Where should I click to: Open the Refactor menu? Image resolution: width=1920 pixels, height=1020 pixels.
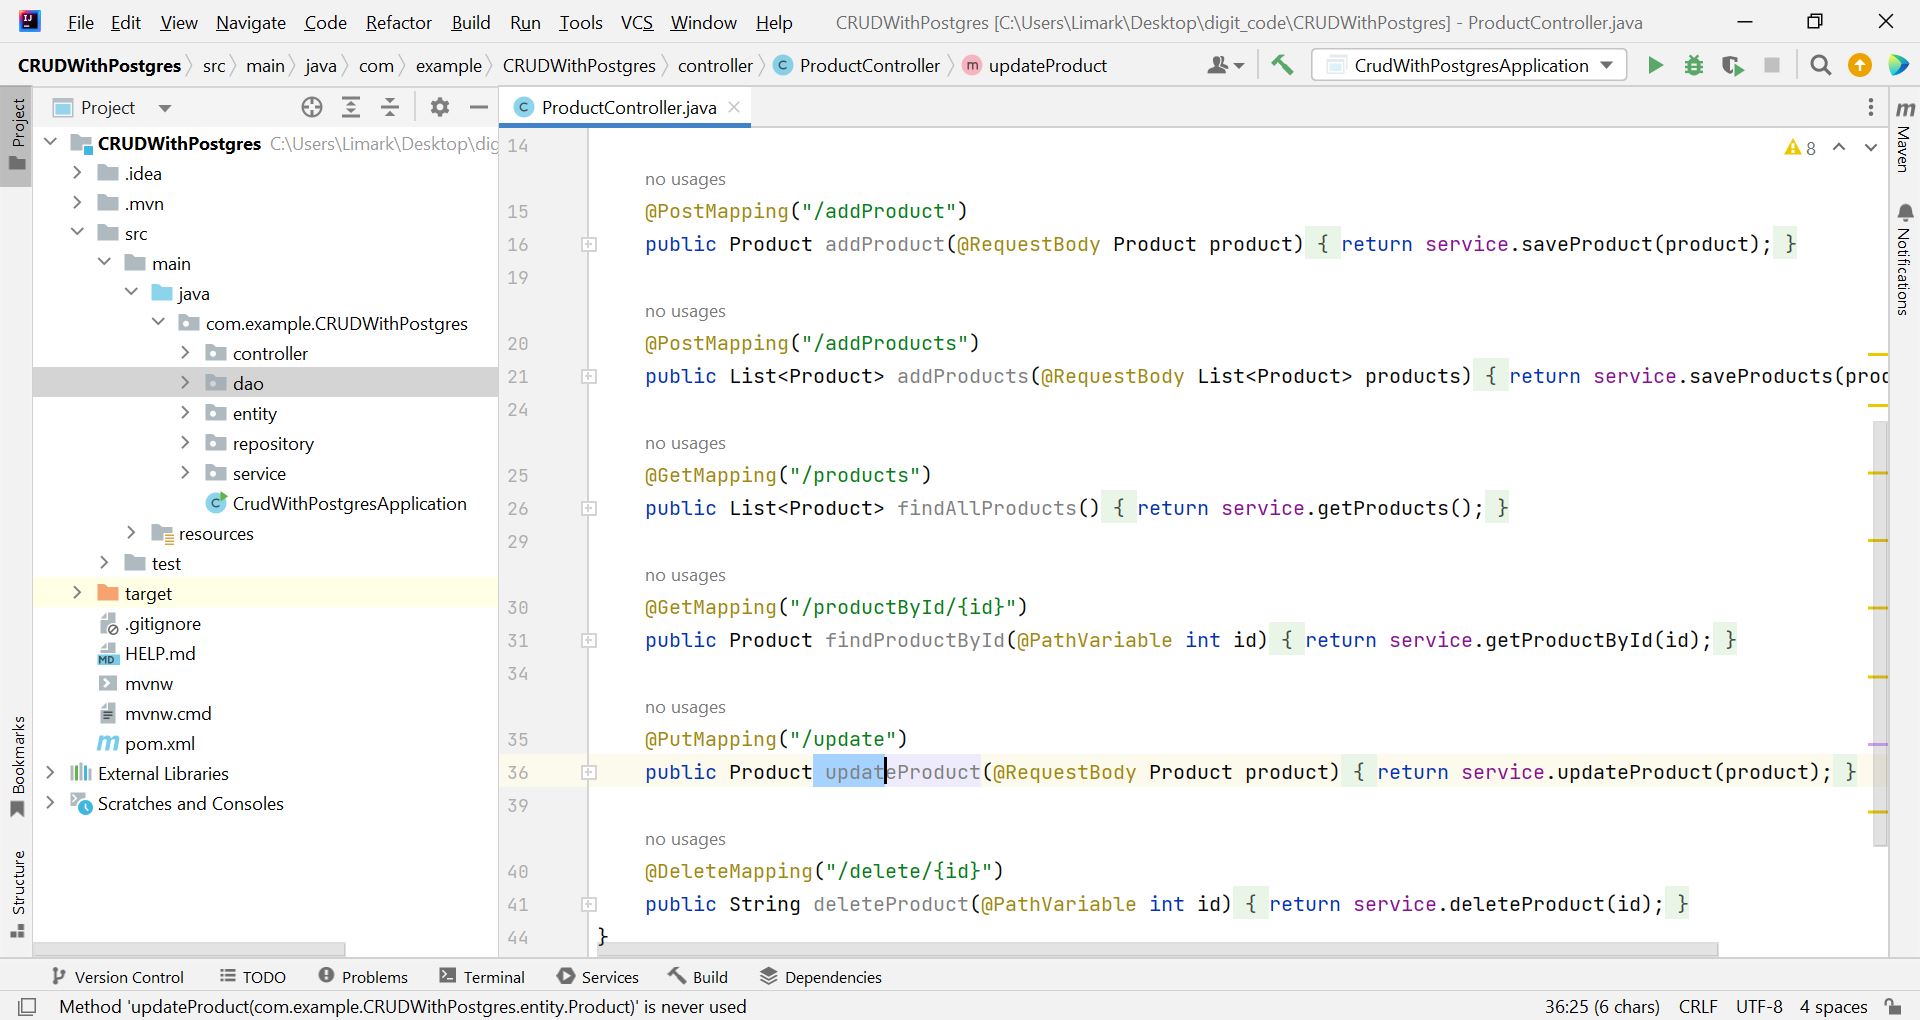coord(398,22)
